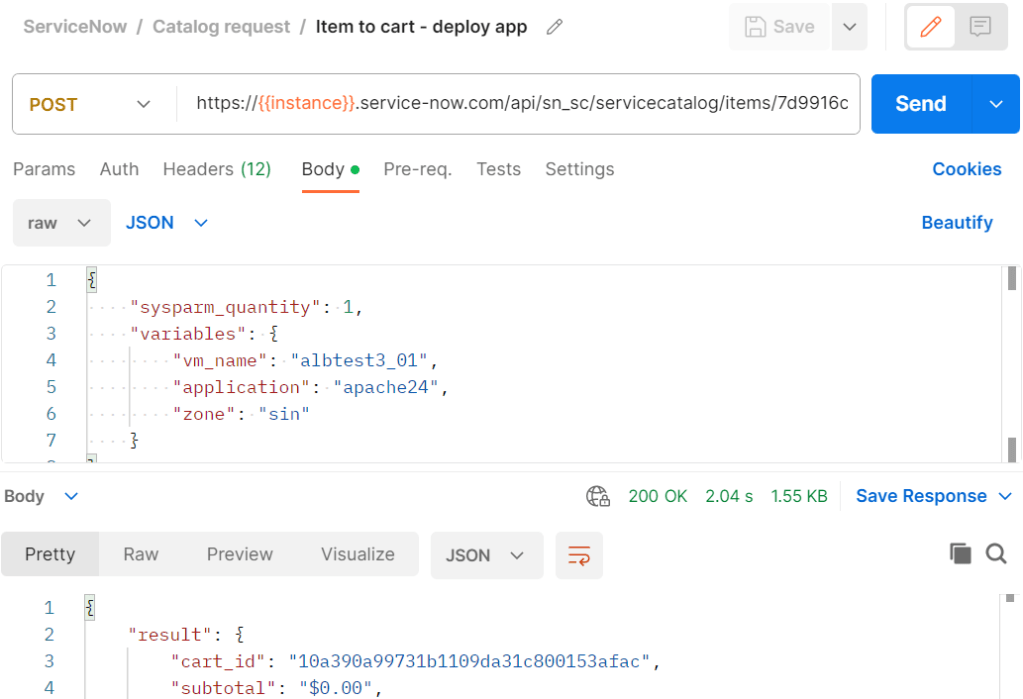Switch to the Tests tab
Image resolution: width=1023 pixels, height=699 pixels.
tap(498, 169)
